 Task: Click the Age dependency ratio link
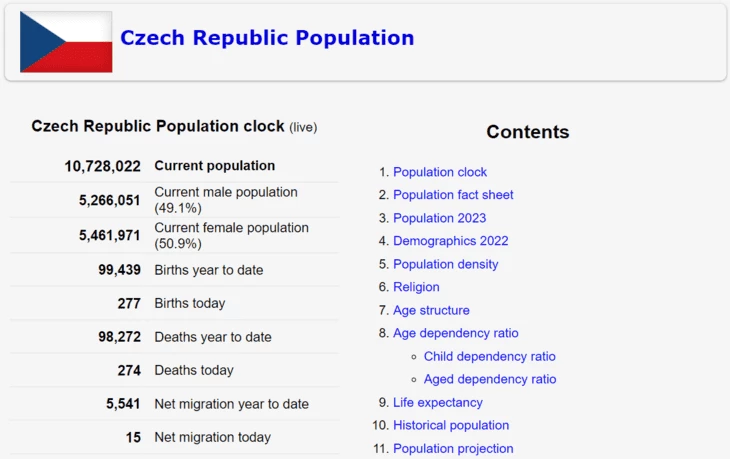coord(455,333)
